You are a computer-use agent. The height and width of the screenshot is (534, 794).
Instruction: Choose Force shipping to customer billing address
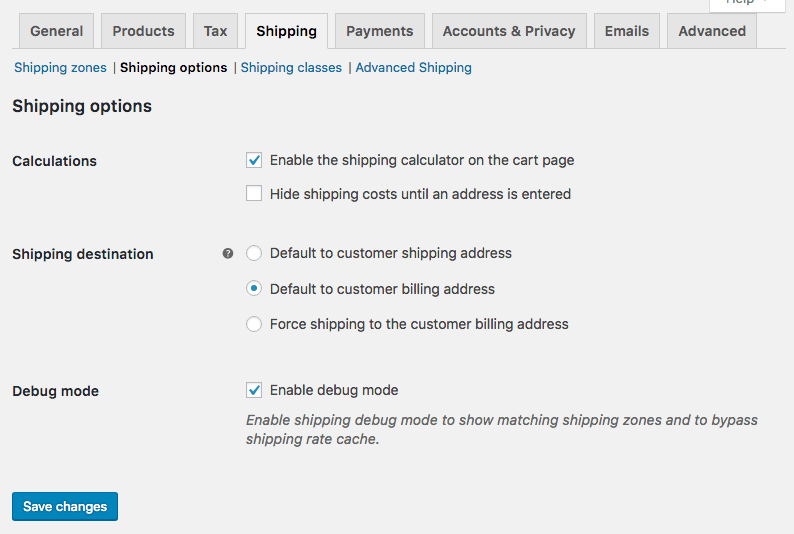(254, 324)
